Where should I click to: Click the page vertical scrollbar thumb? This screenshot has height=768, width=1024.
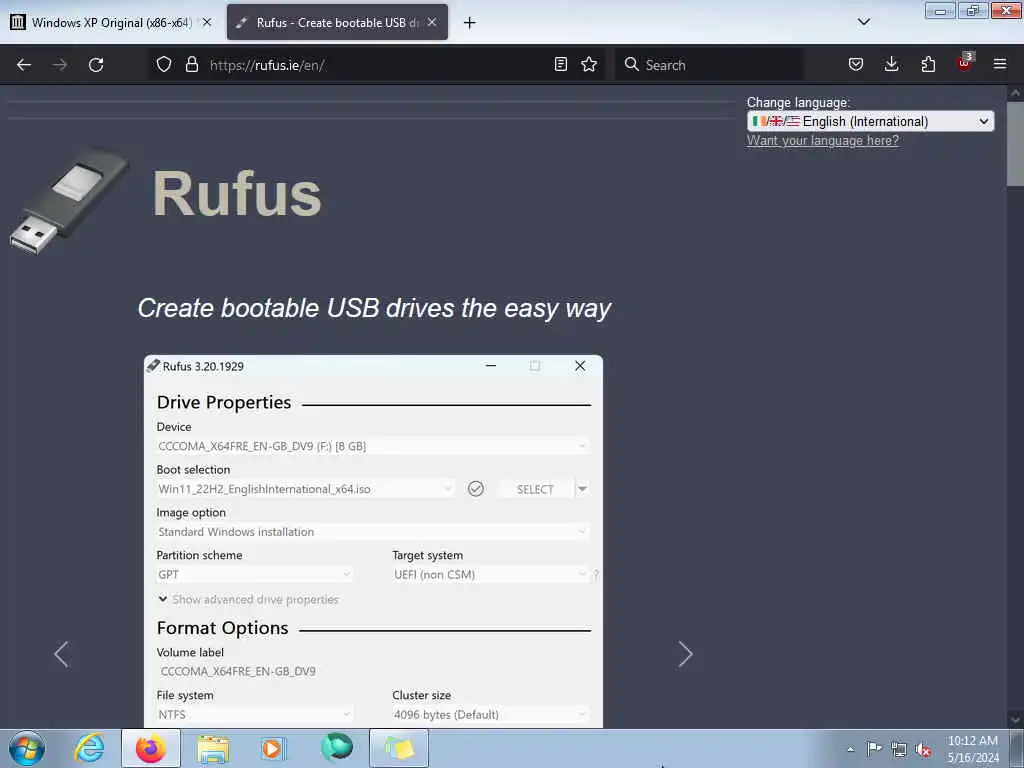(1015, 144)
